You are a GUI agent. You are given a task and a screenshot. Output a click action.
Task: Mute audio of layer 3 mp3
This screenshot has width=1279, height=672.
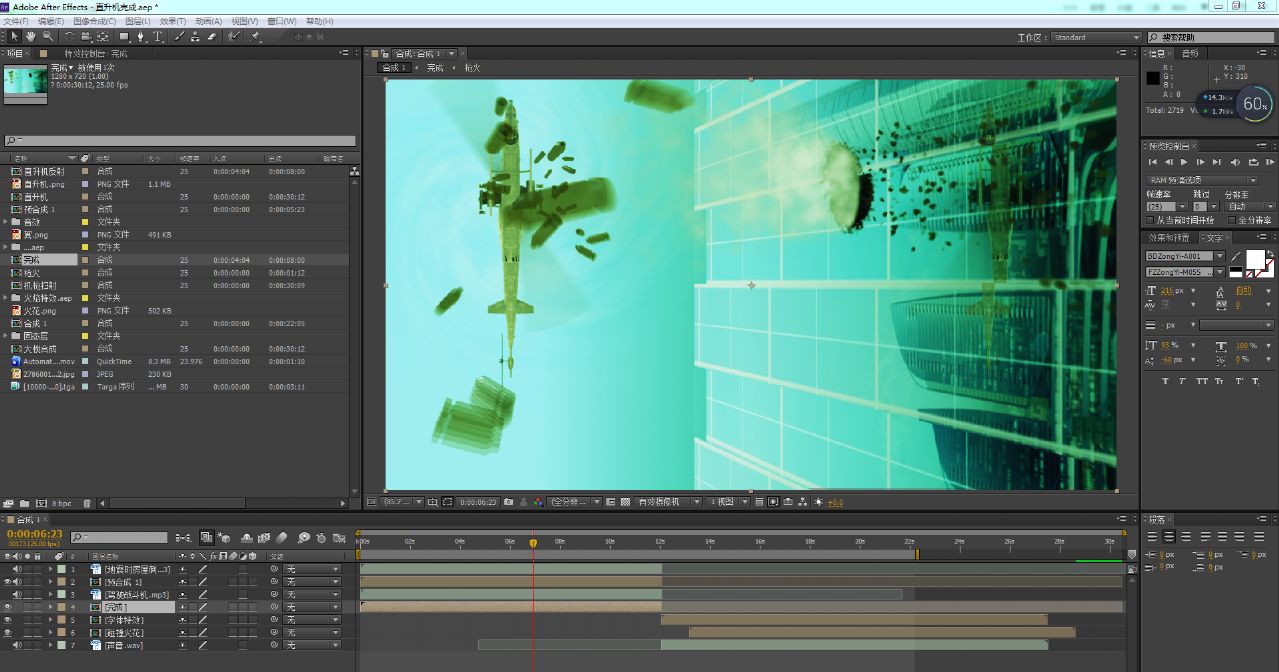click(18, 594)
